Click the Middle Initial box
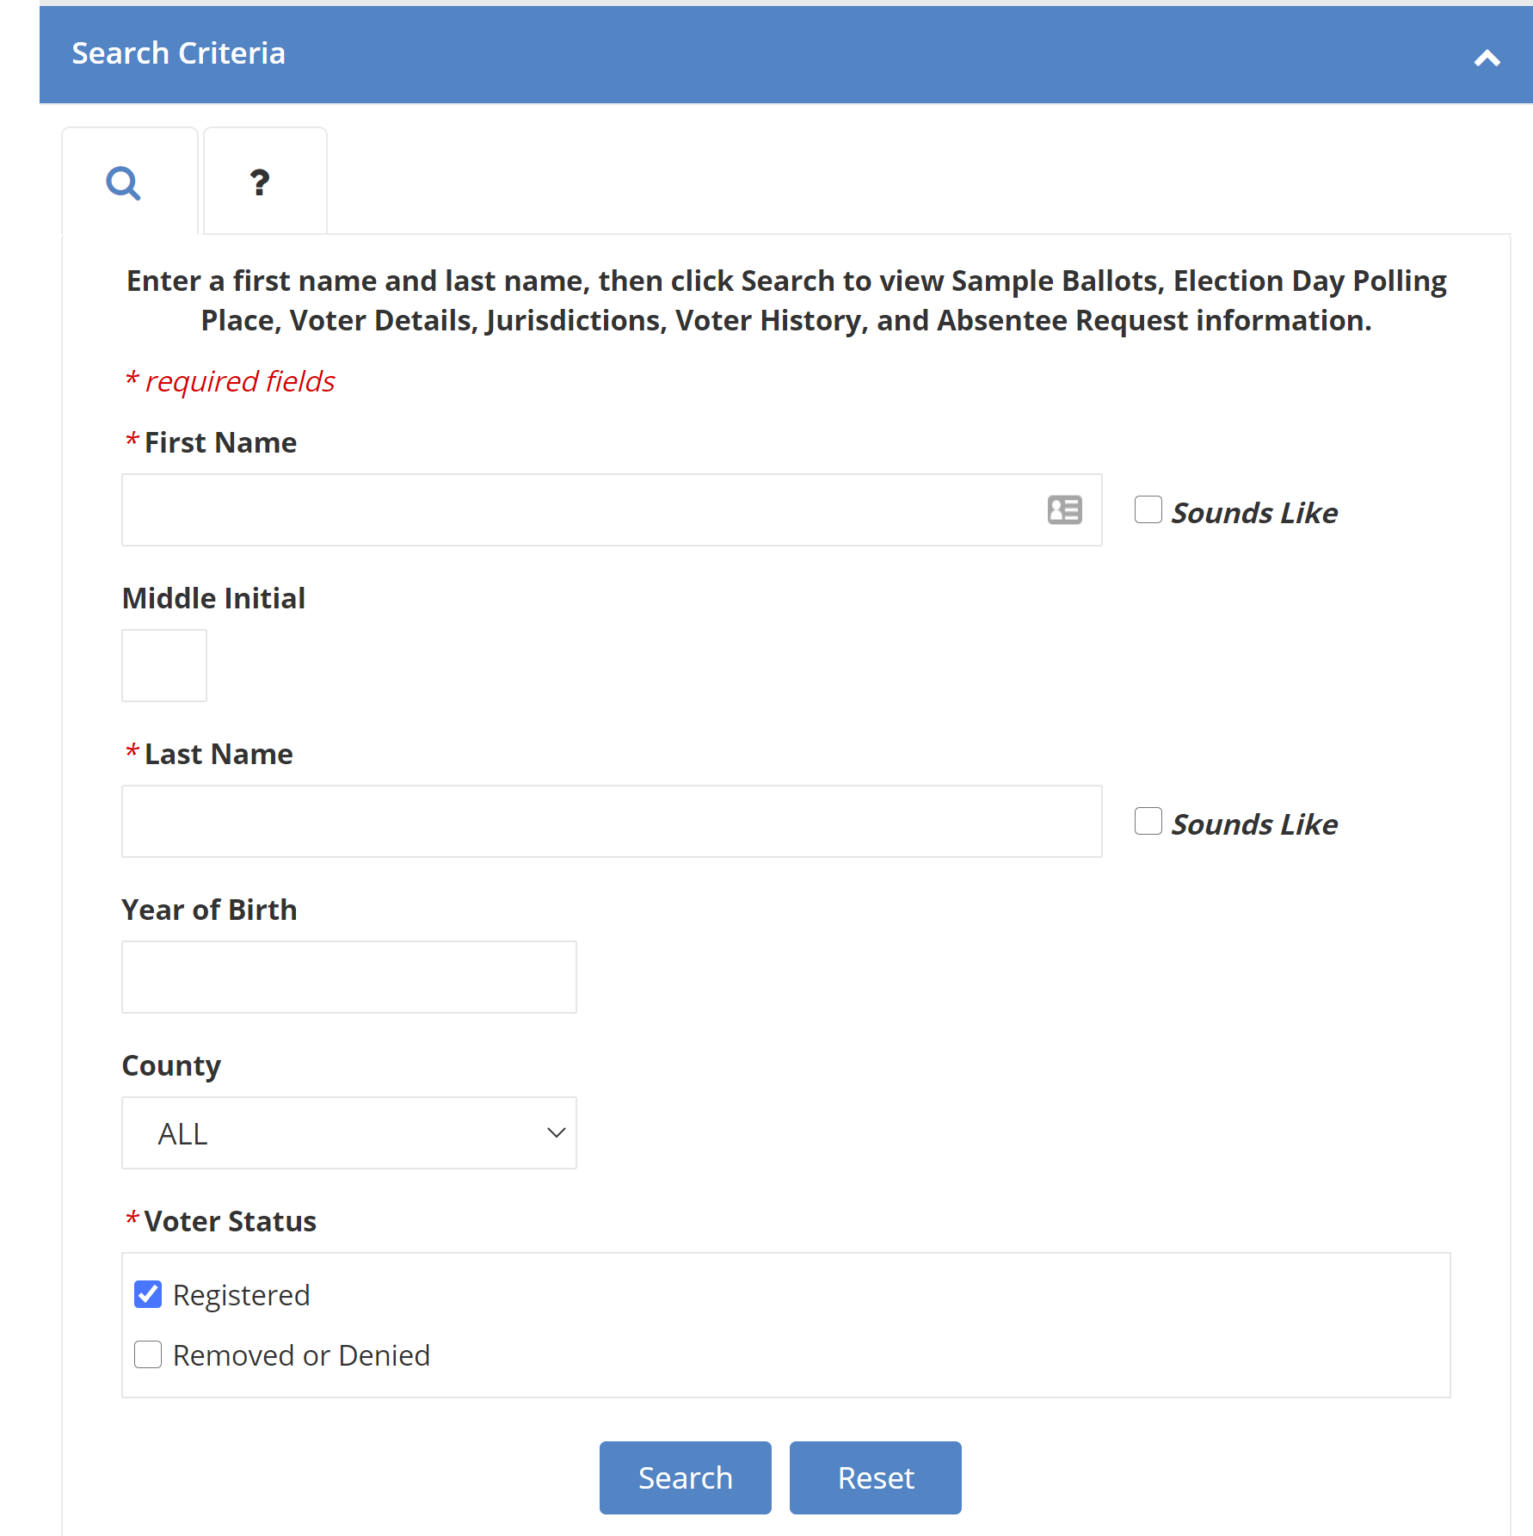This screenshot has height=1536, width=1533. (163, 665)
